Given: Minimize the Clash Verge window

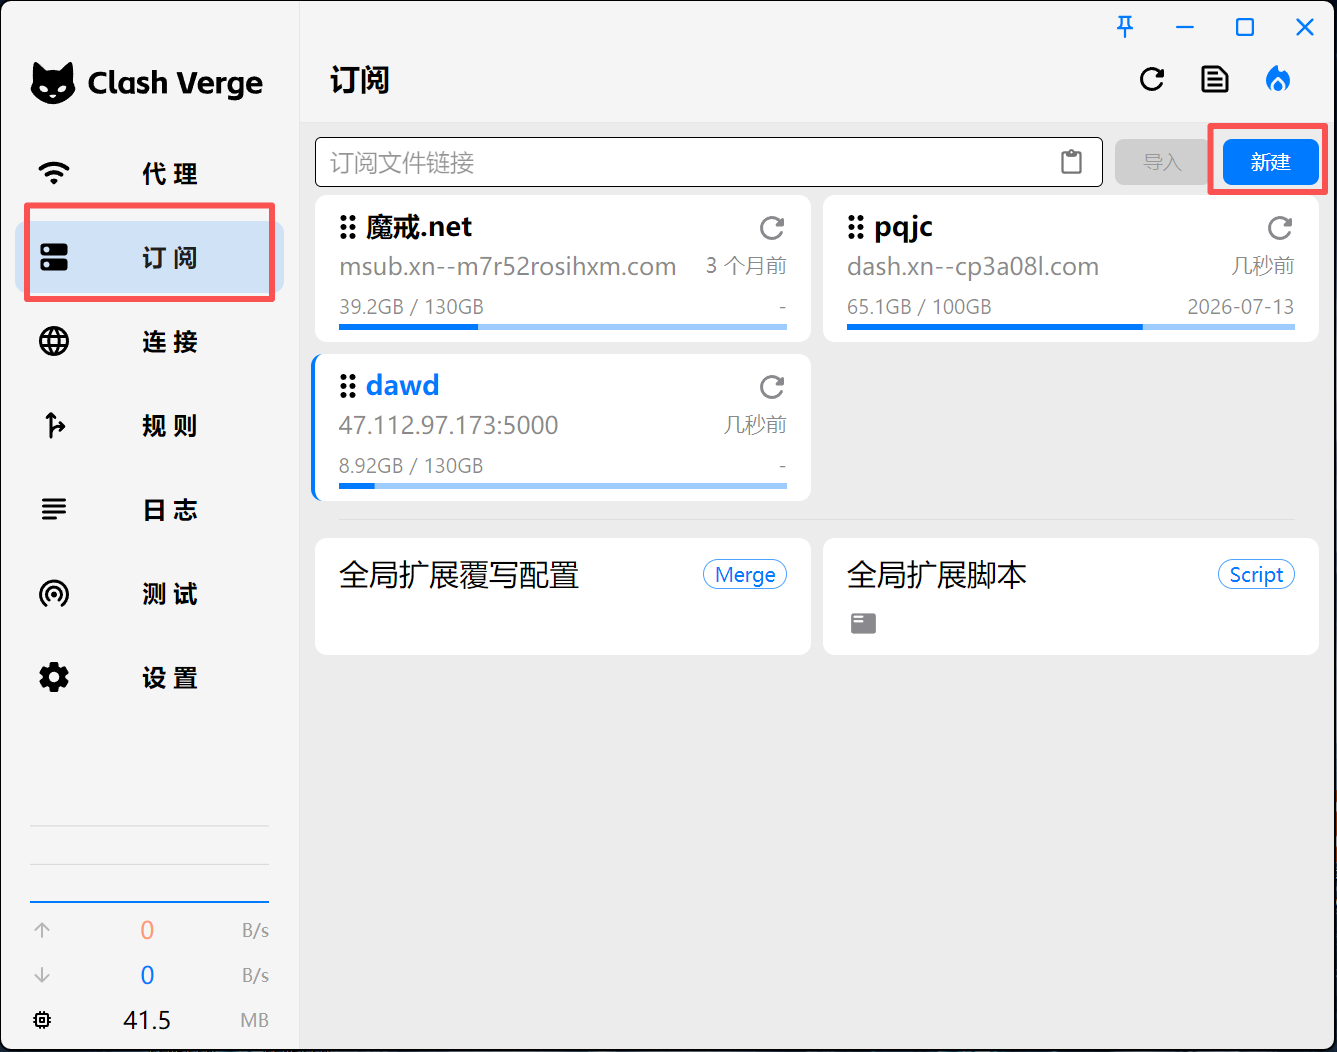Looking at the screenshot, I should point(1185,27).
